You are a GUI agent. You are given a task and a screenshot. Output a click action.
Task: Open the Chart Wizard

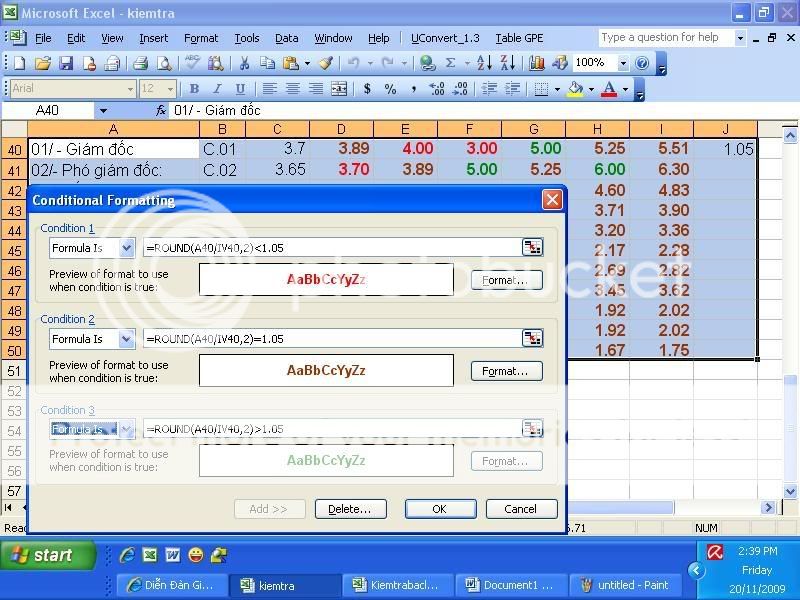pos(535,63)
